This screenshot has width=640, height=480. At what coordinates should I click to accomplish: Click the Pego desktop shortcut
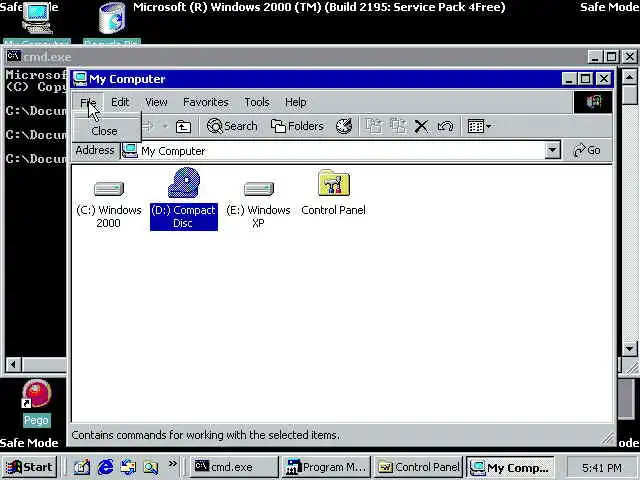click(x=36, y=403)
